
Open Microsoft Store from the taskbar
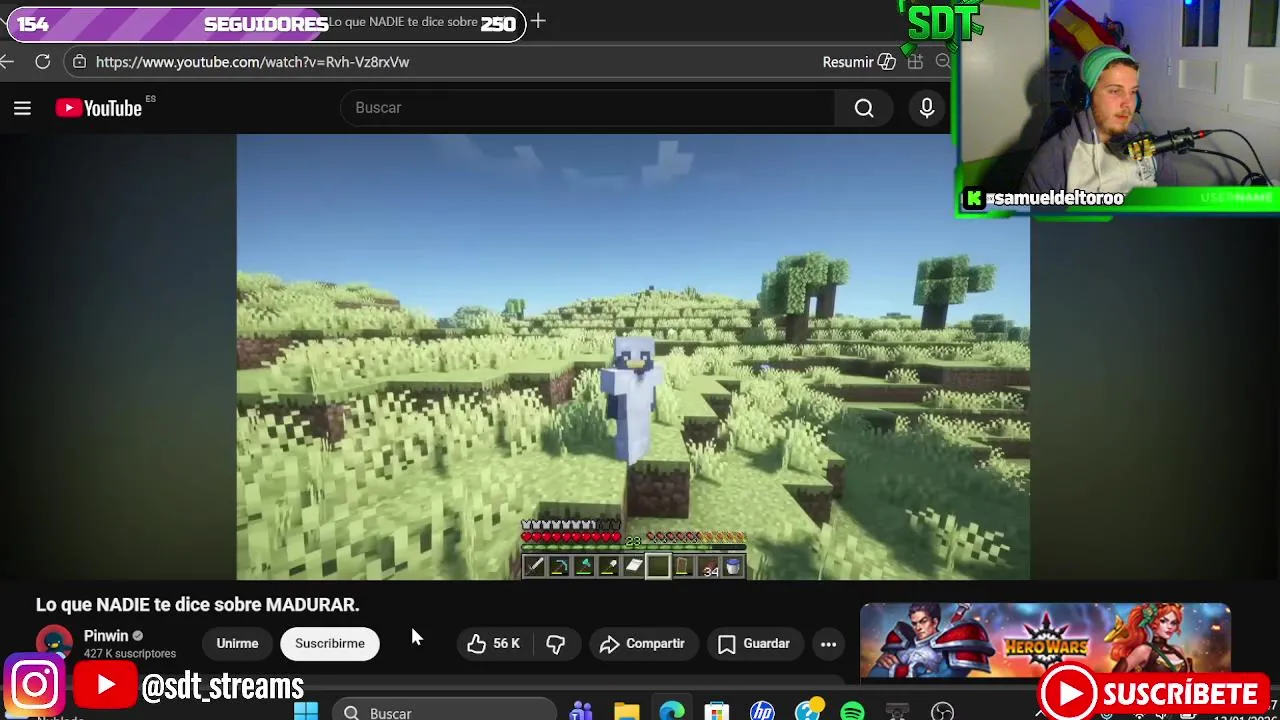(717, 711)
